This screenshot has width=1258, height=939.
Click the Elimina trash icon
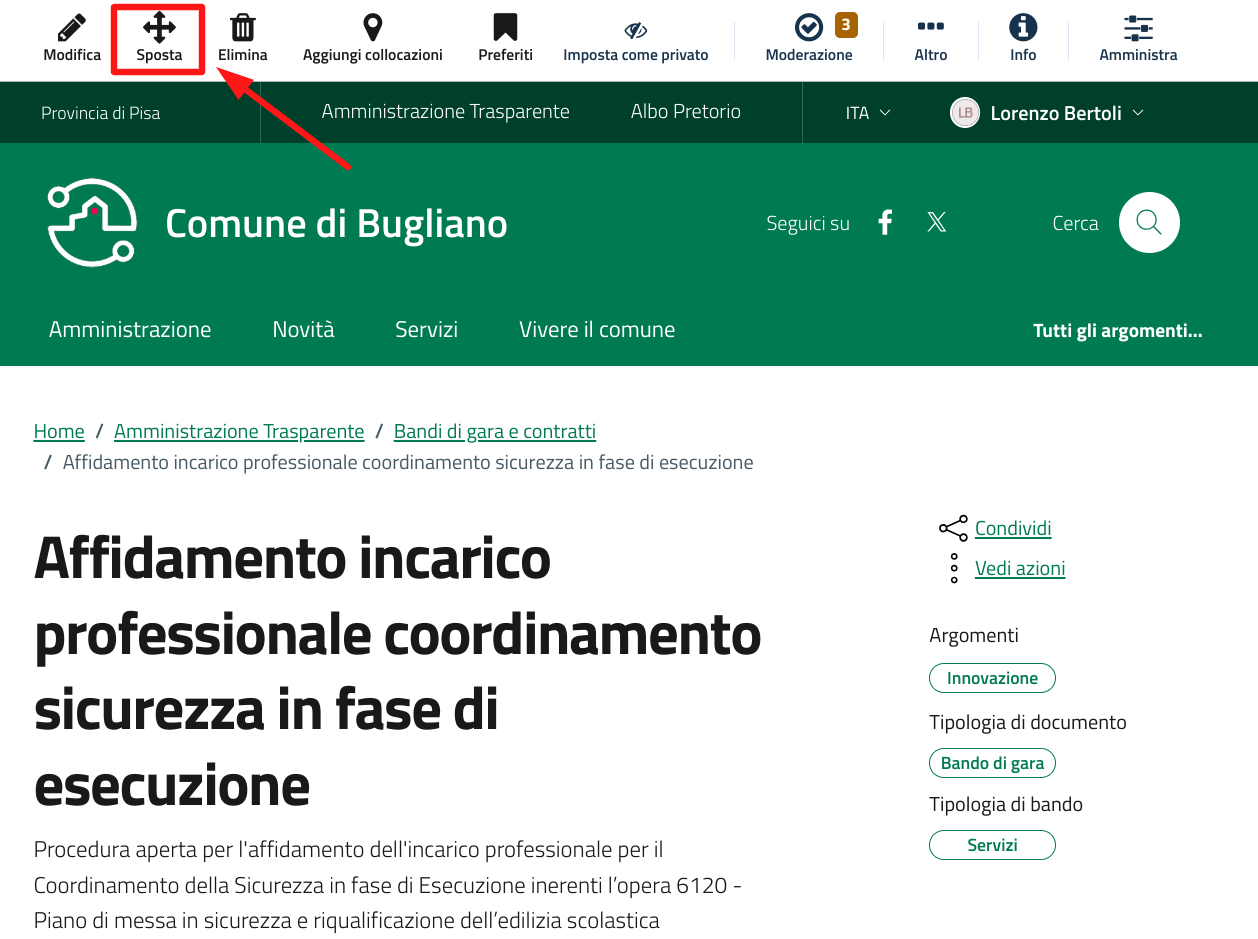coord(242,29)
